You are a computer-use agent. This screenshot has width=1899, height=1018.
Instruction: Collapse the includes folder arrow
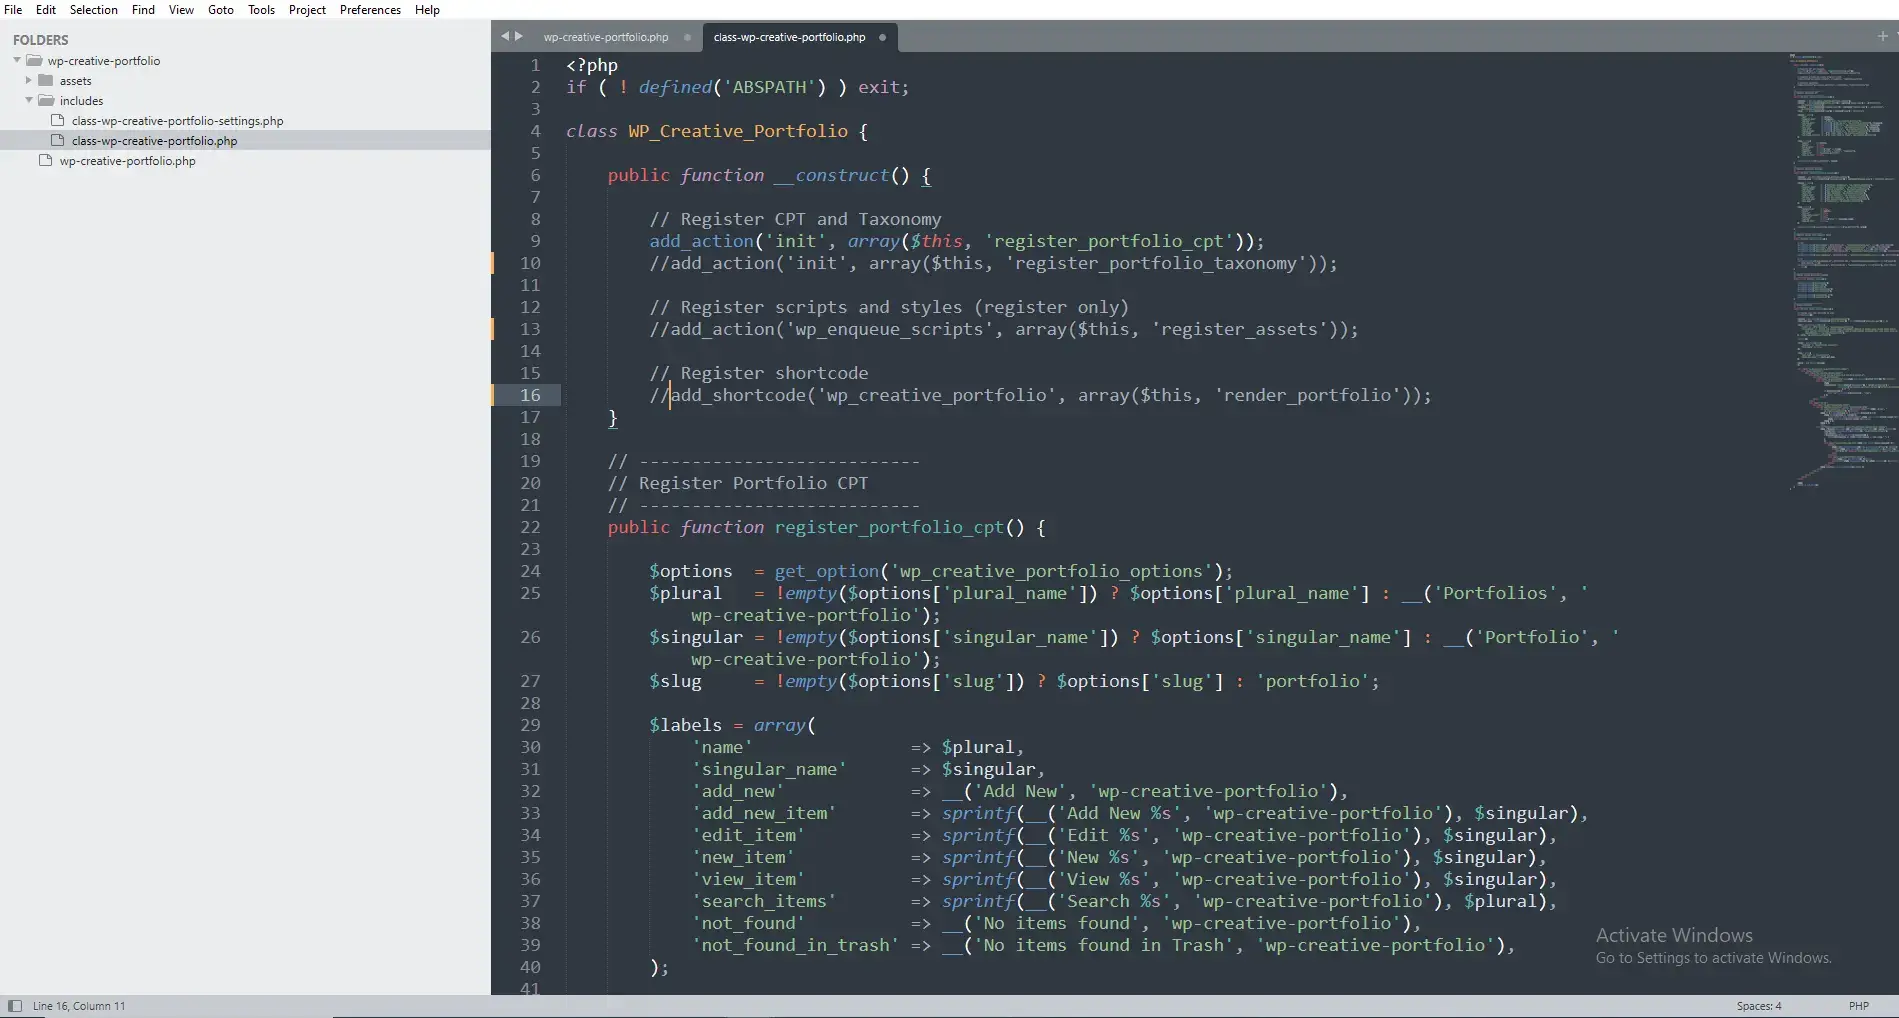[x=29, y=100]
